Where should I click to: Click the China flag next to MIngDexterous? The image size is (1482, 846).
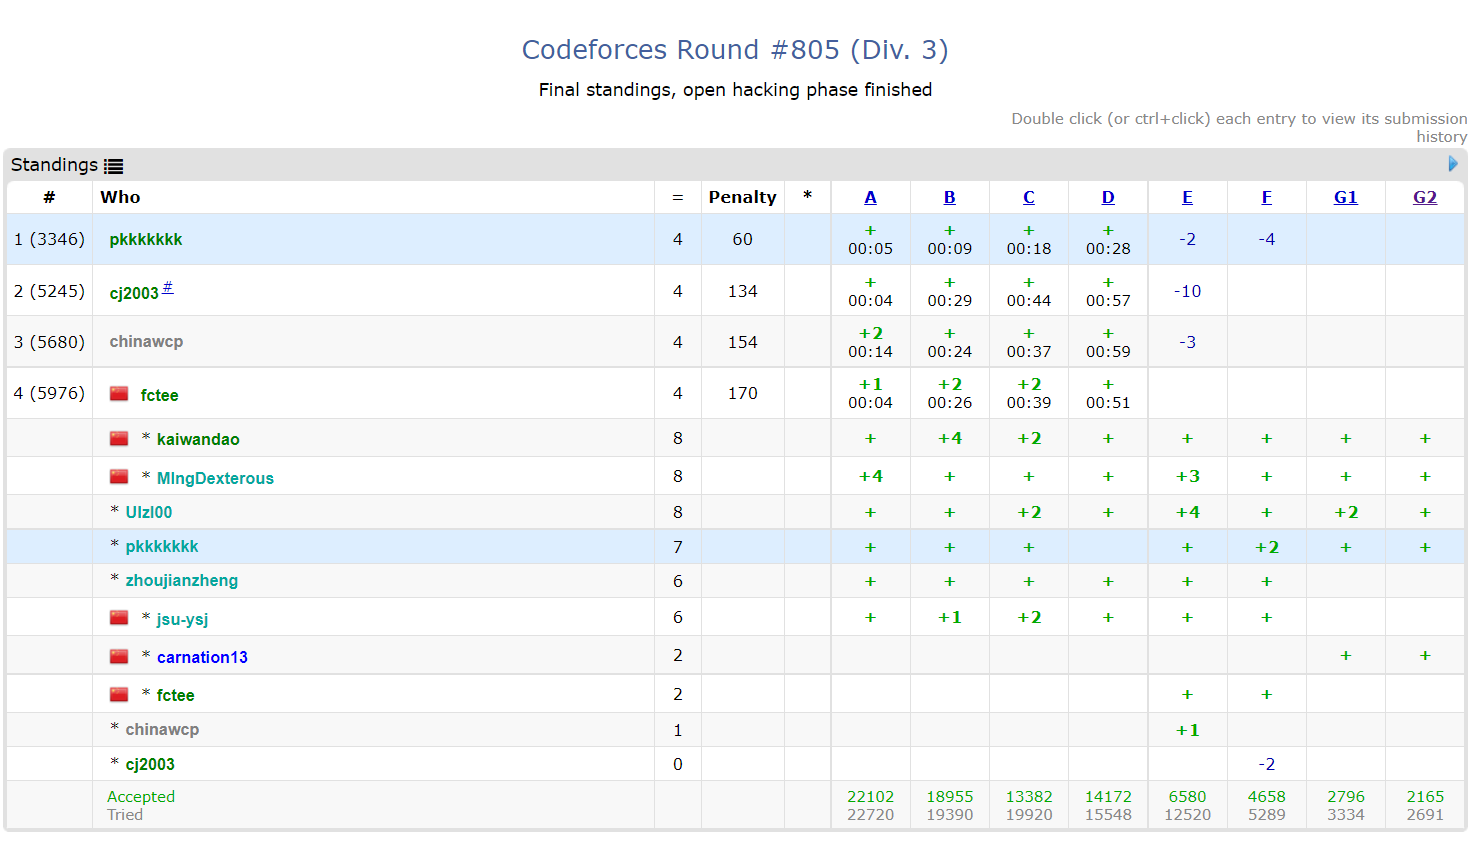tap(119, 477)
